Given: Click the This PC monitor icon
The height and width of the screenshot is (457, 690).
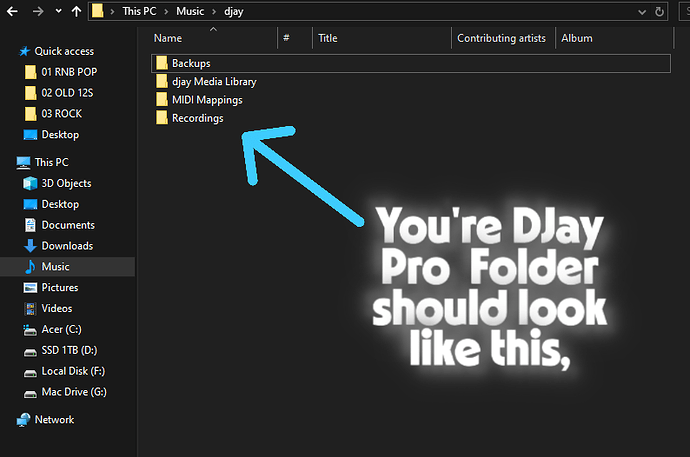Looking at the screenshot, I should (23, 163).
